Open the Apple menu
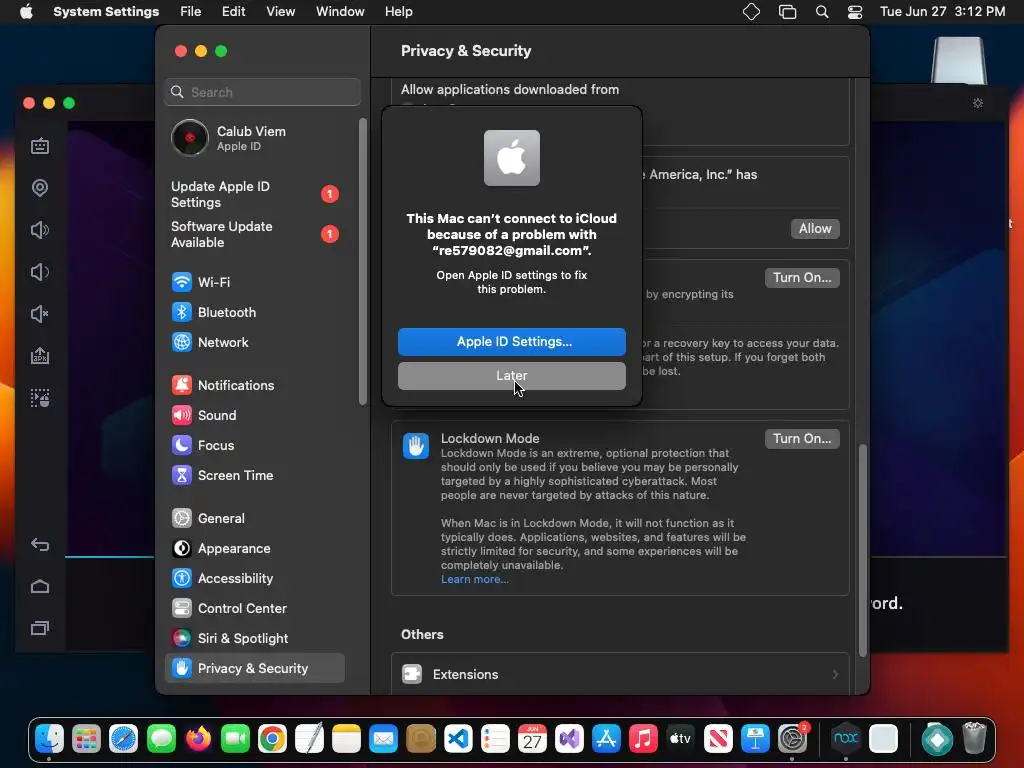Screen dimensions: 1024x768 pos(26,11)
